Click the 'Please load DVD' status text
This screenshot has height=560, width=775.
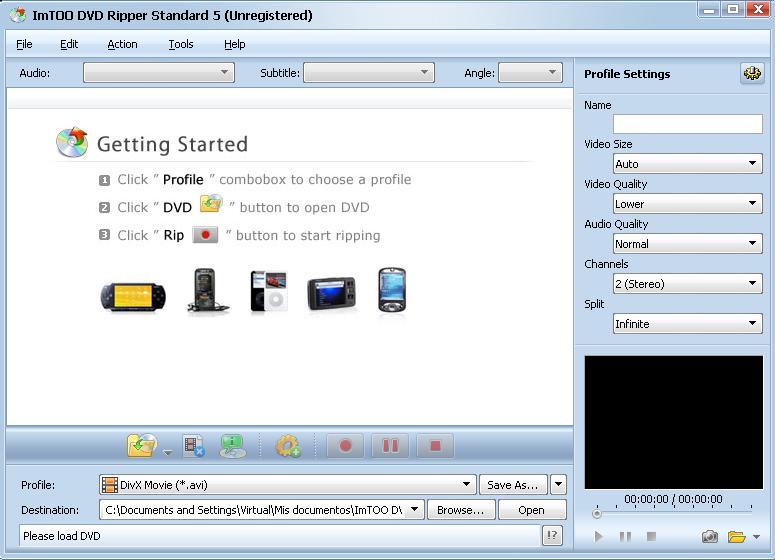pos(62,536)
